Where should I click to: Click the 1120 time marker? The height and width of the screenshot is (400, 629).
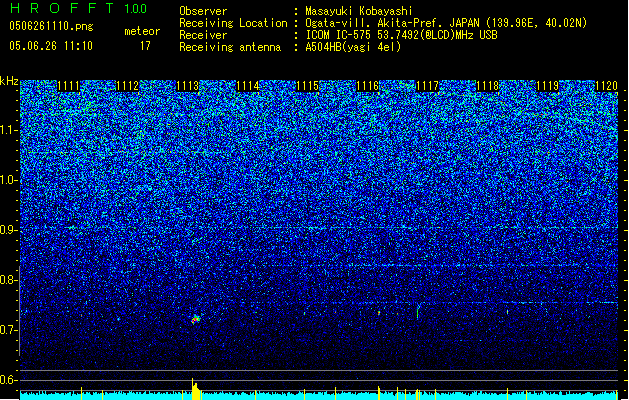[607, 86]
